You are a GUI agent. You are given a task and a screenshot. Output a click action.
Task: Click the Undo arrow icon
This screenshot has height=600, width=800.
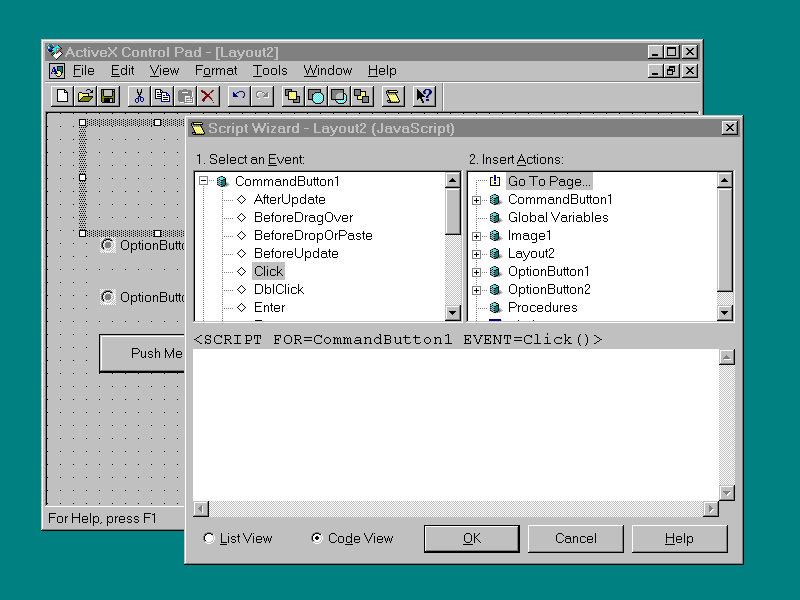pos(238,96)
